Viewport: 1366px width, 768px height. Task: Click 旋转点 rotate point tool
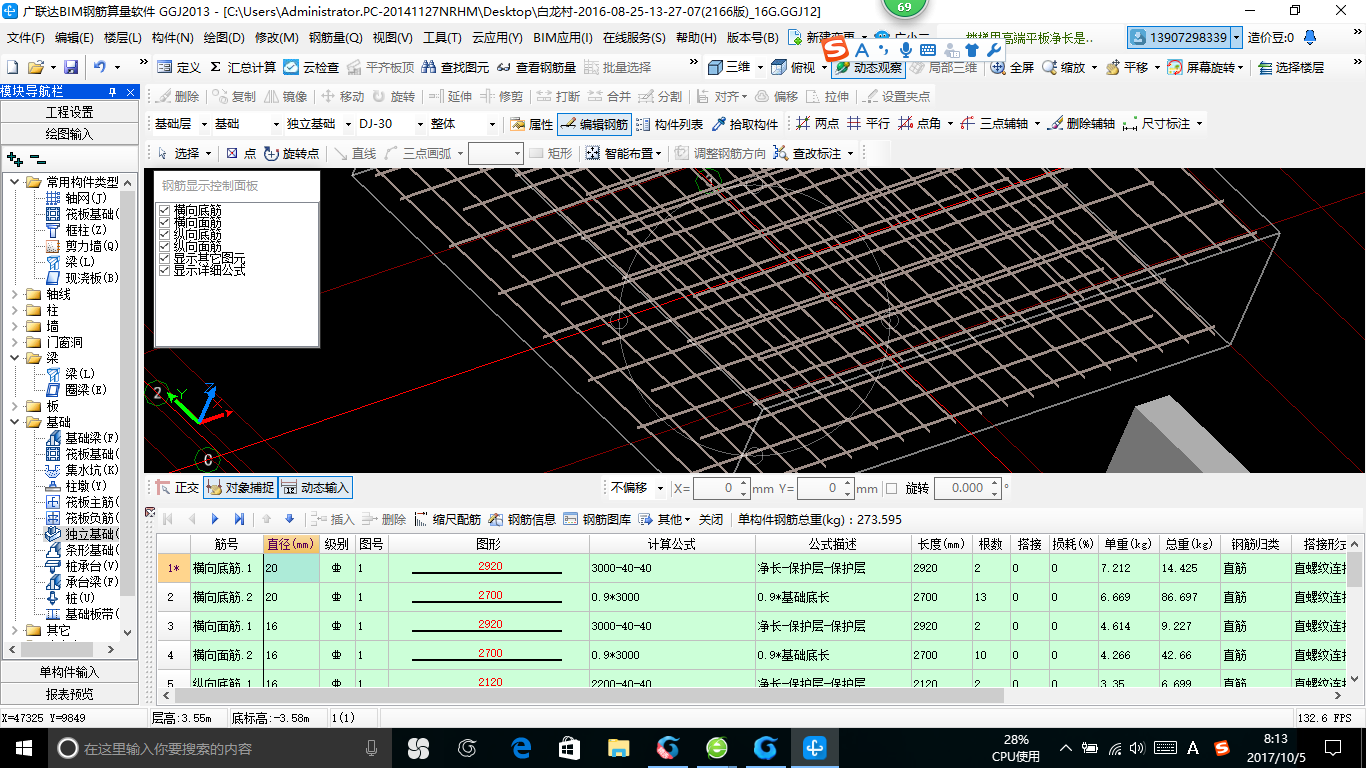291,153
